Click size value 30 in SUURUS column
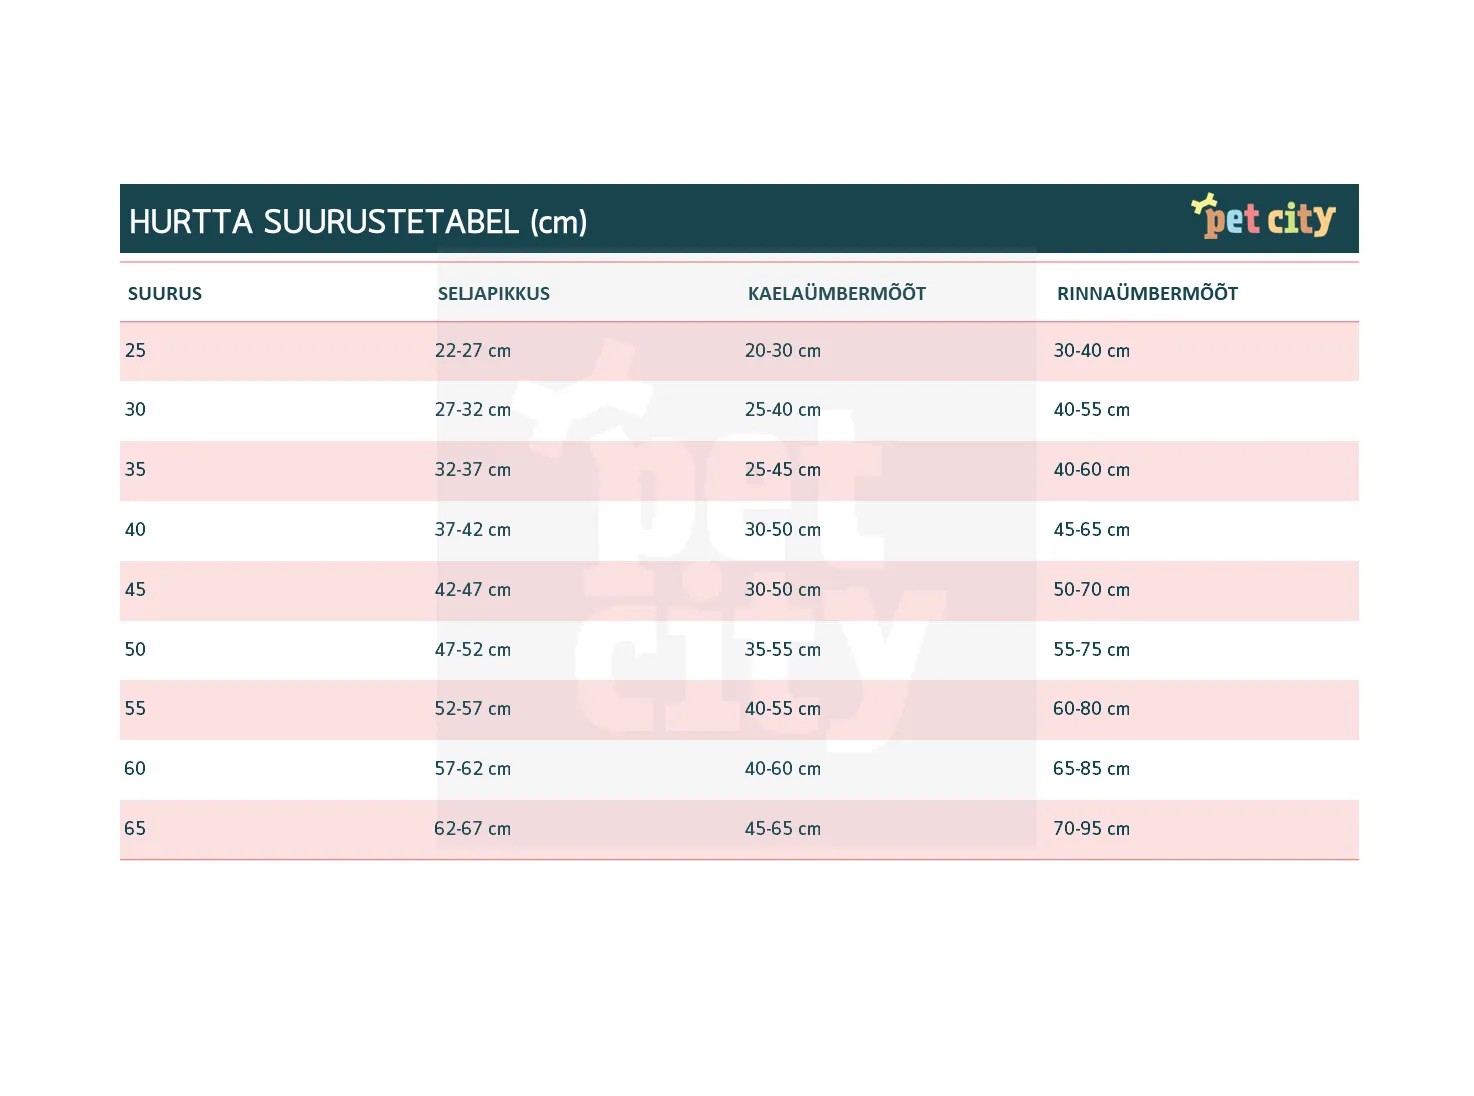 (x=135, y=410)
